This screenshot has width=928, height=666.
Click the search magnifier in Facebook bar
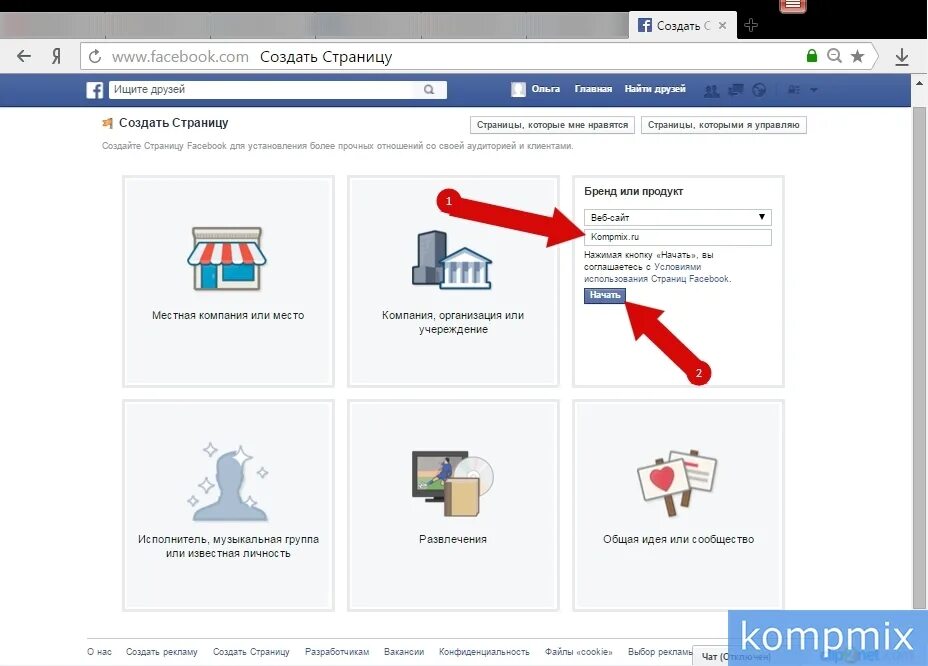(x=429, y=89)
